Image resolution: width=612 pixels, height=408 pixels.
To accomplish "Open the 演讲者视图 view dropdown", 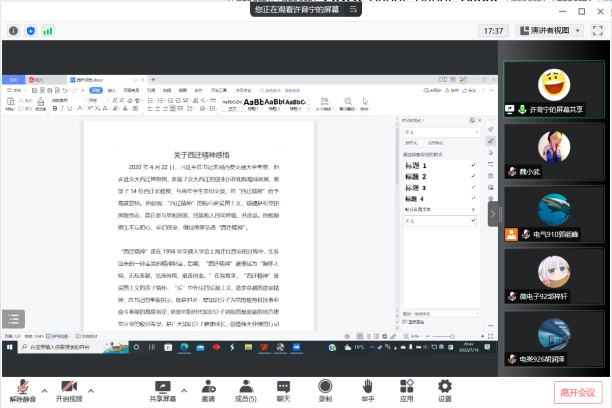I will tap(550, 30).
